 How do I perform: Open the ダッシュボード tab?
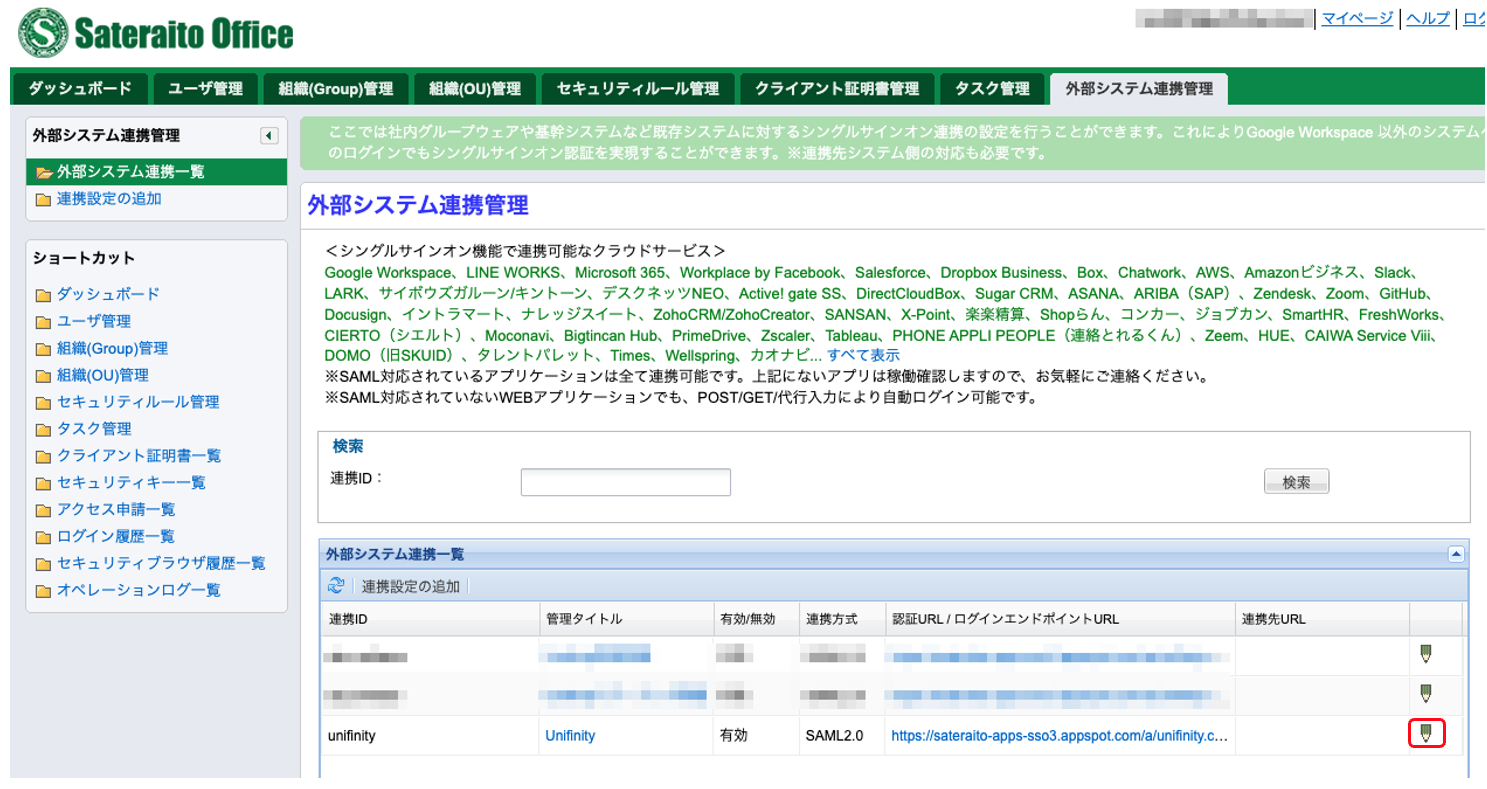(80, 88)
